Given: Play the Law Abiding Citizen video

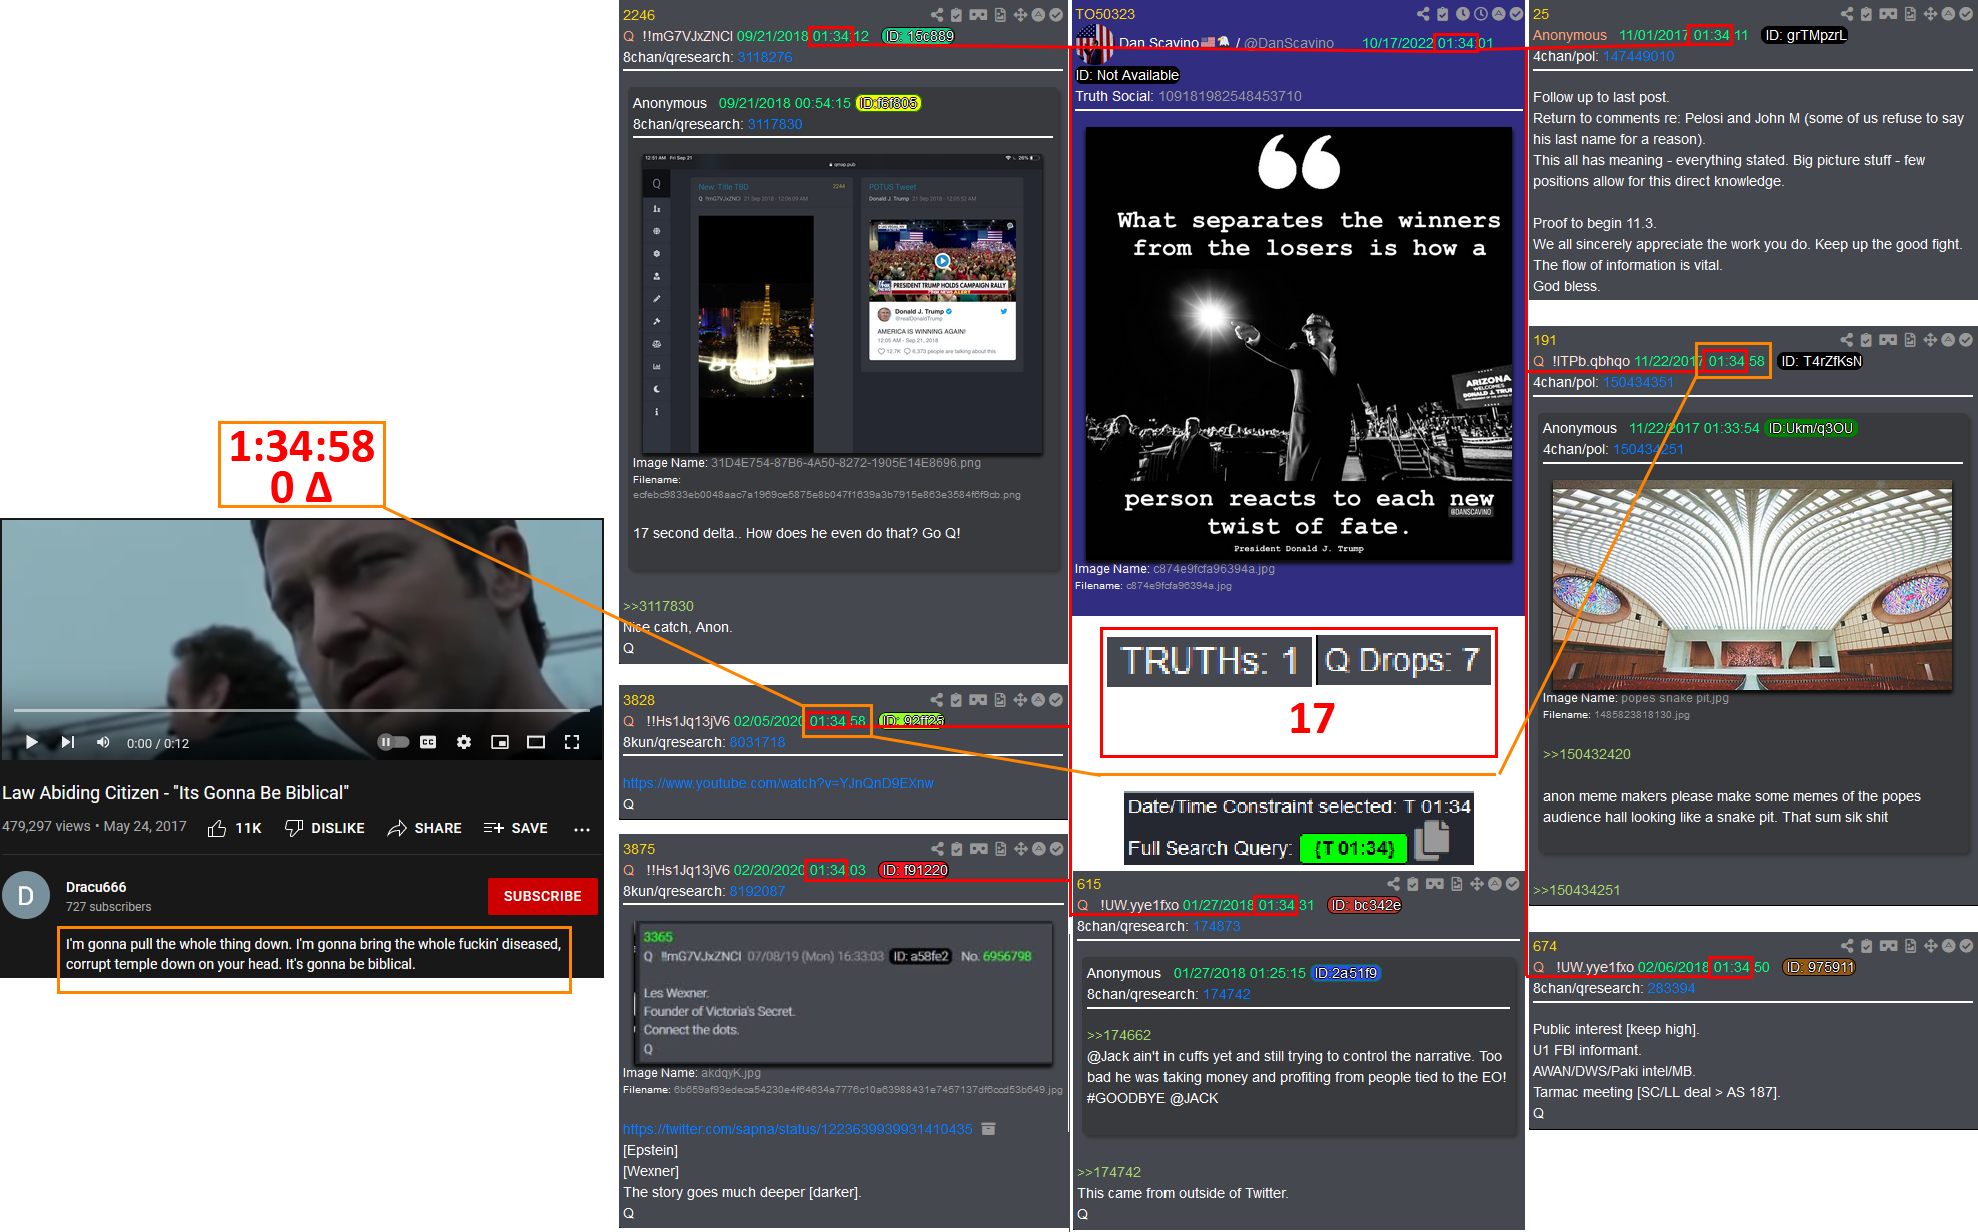Looking at the screenshot, I should (31, 742).
